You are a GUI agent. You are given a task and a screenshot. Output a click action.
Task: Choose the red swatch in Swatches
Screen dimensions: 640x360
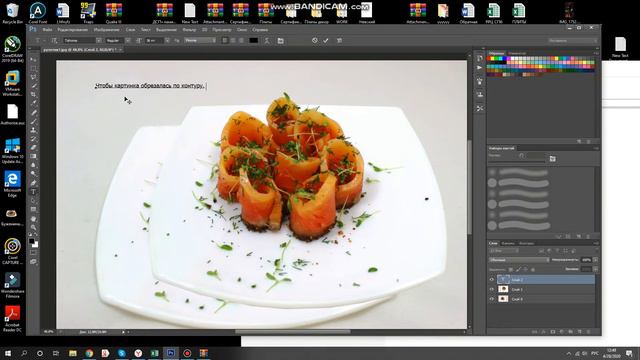490,59
